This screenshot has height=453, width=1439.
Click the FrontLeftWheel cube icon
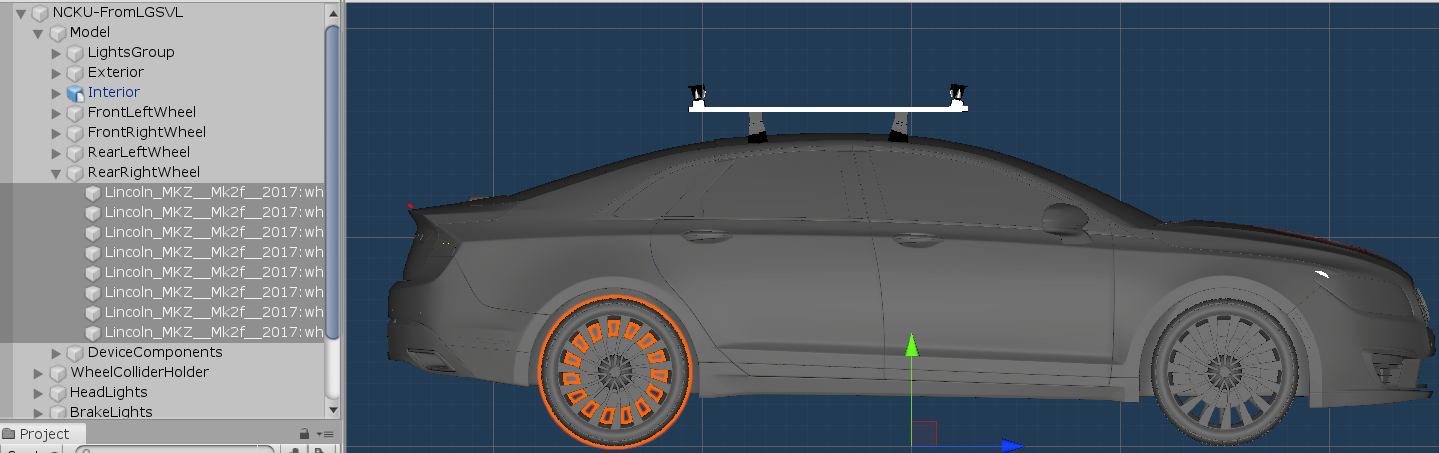pos(75,113)
